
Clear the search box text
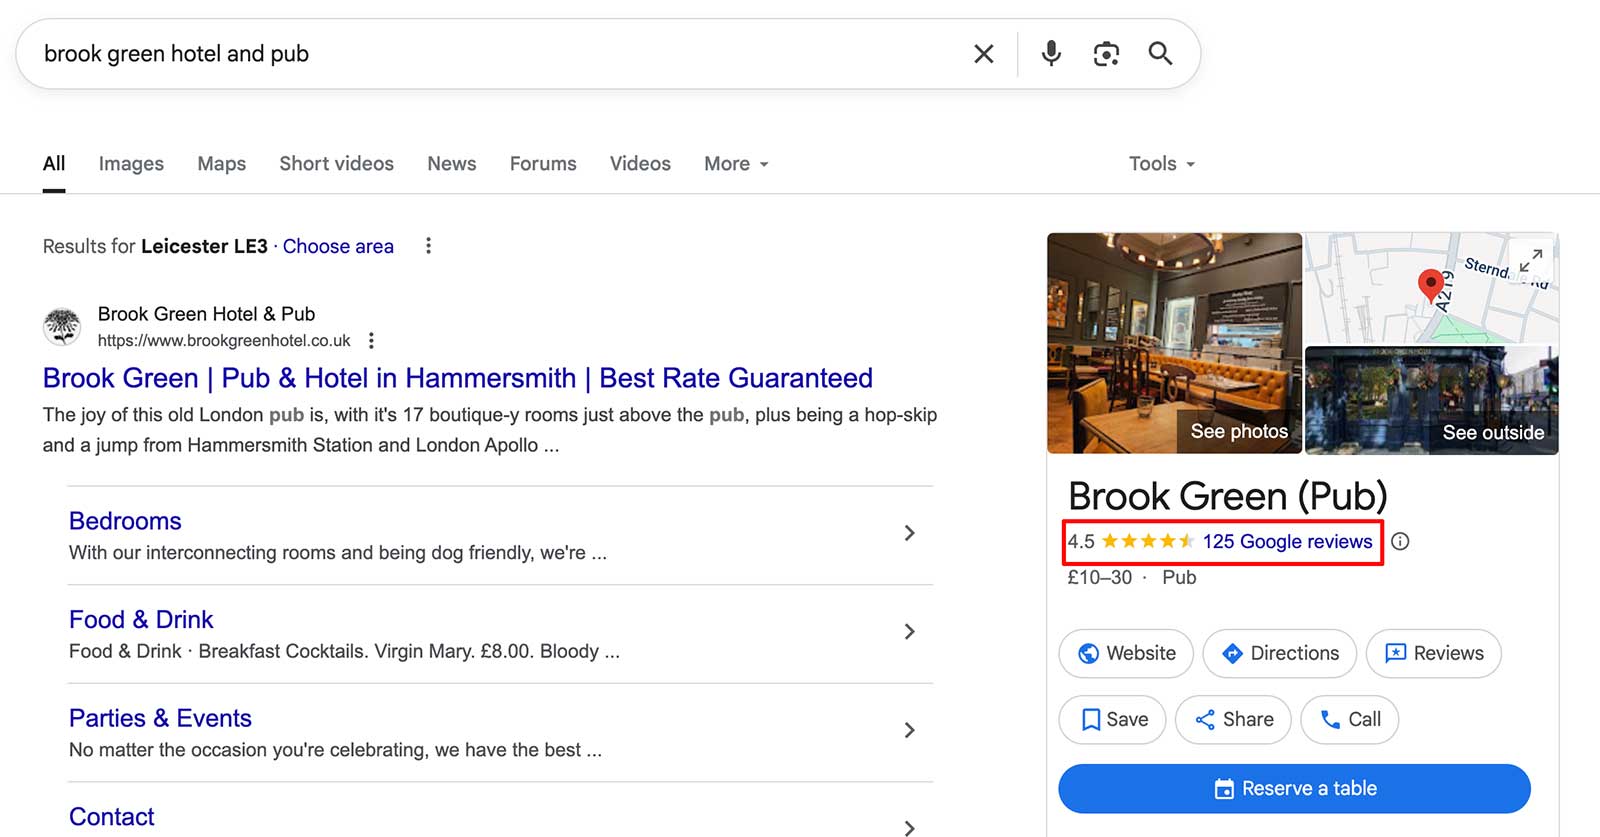pos(983,54)
